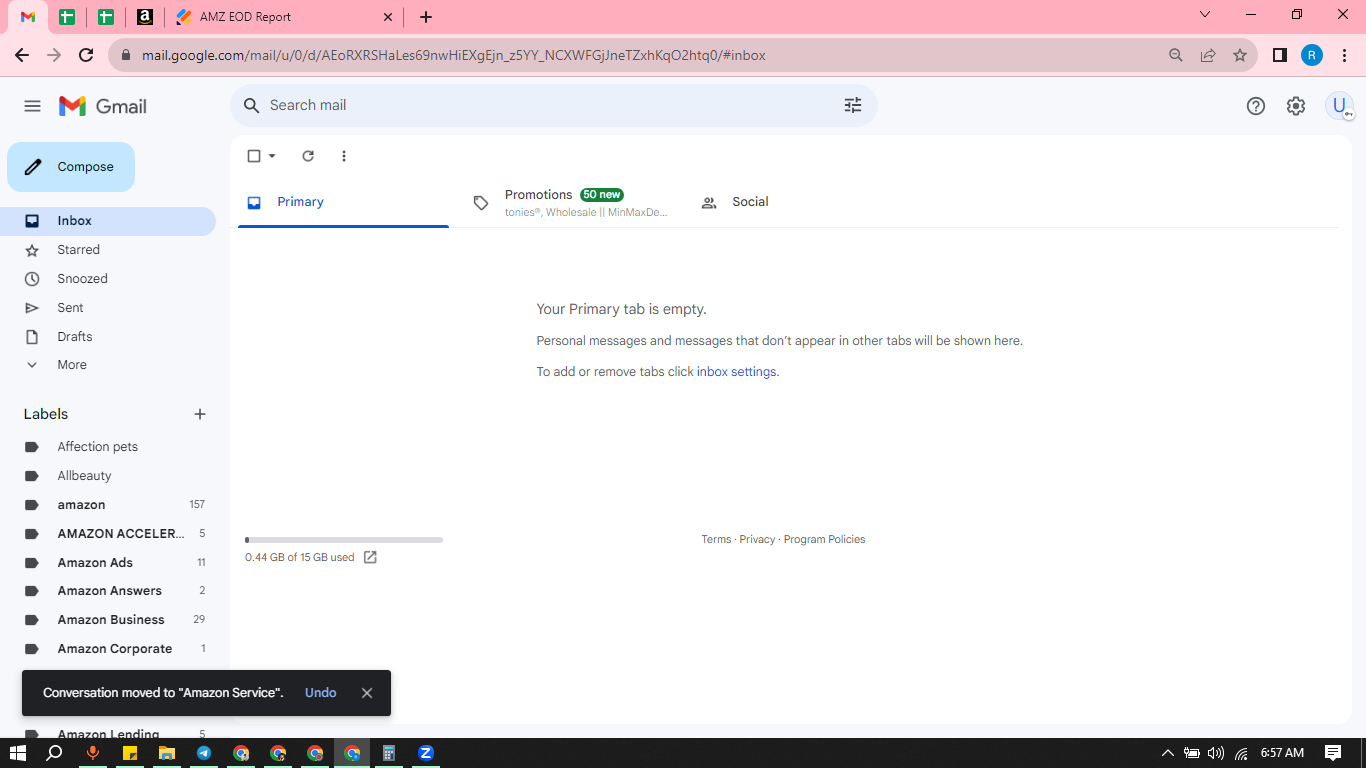This screenshot has width=1366, height=768.
Task: Open Calculator from the taskbar
Action: (389, 753)
